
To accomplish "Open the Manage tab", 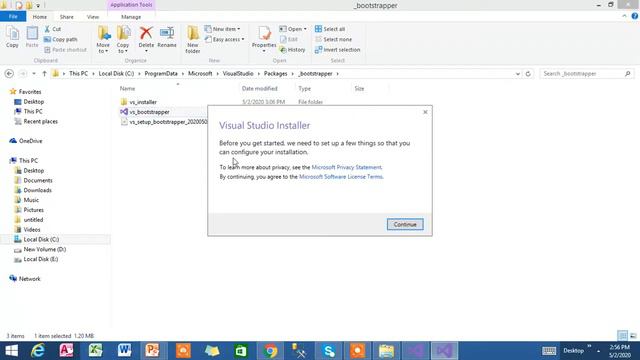I will point(131,17).
